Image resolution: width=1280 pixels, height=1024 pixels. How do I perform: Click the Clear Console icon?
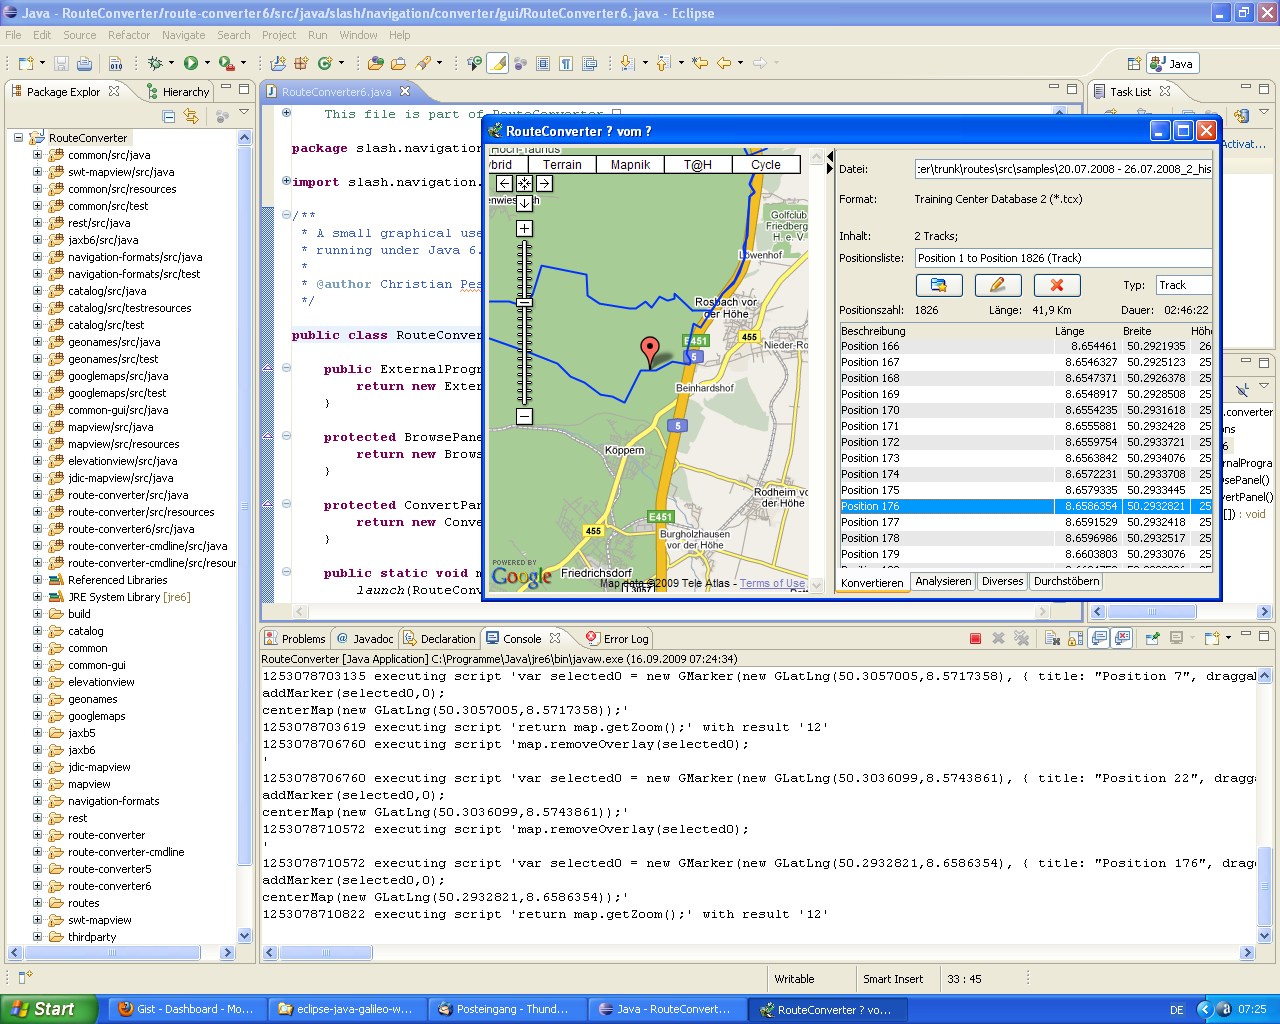1052,638
